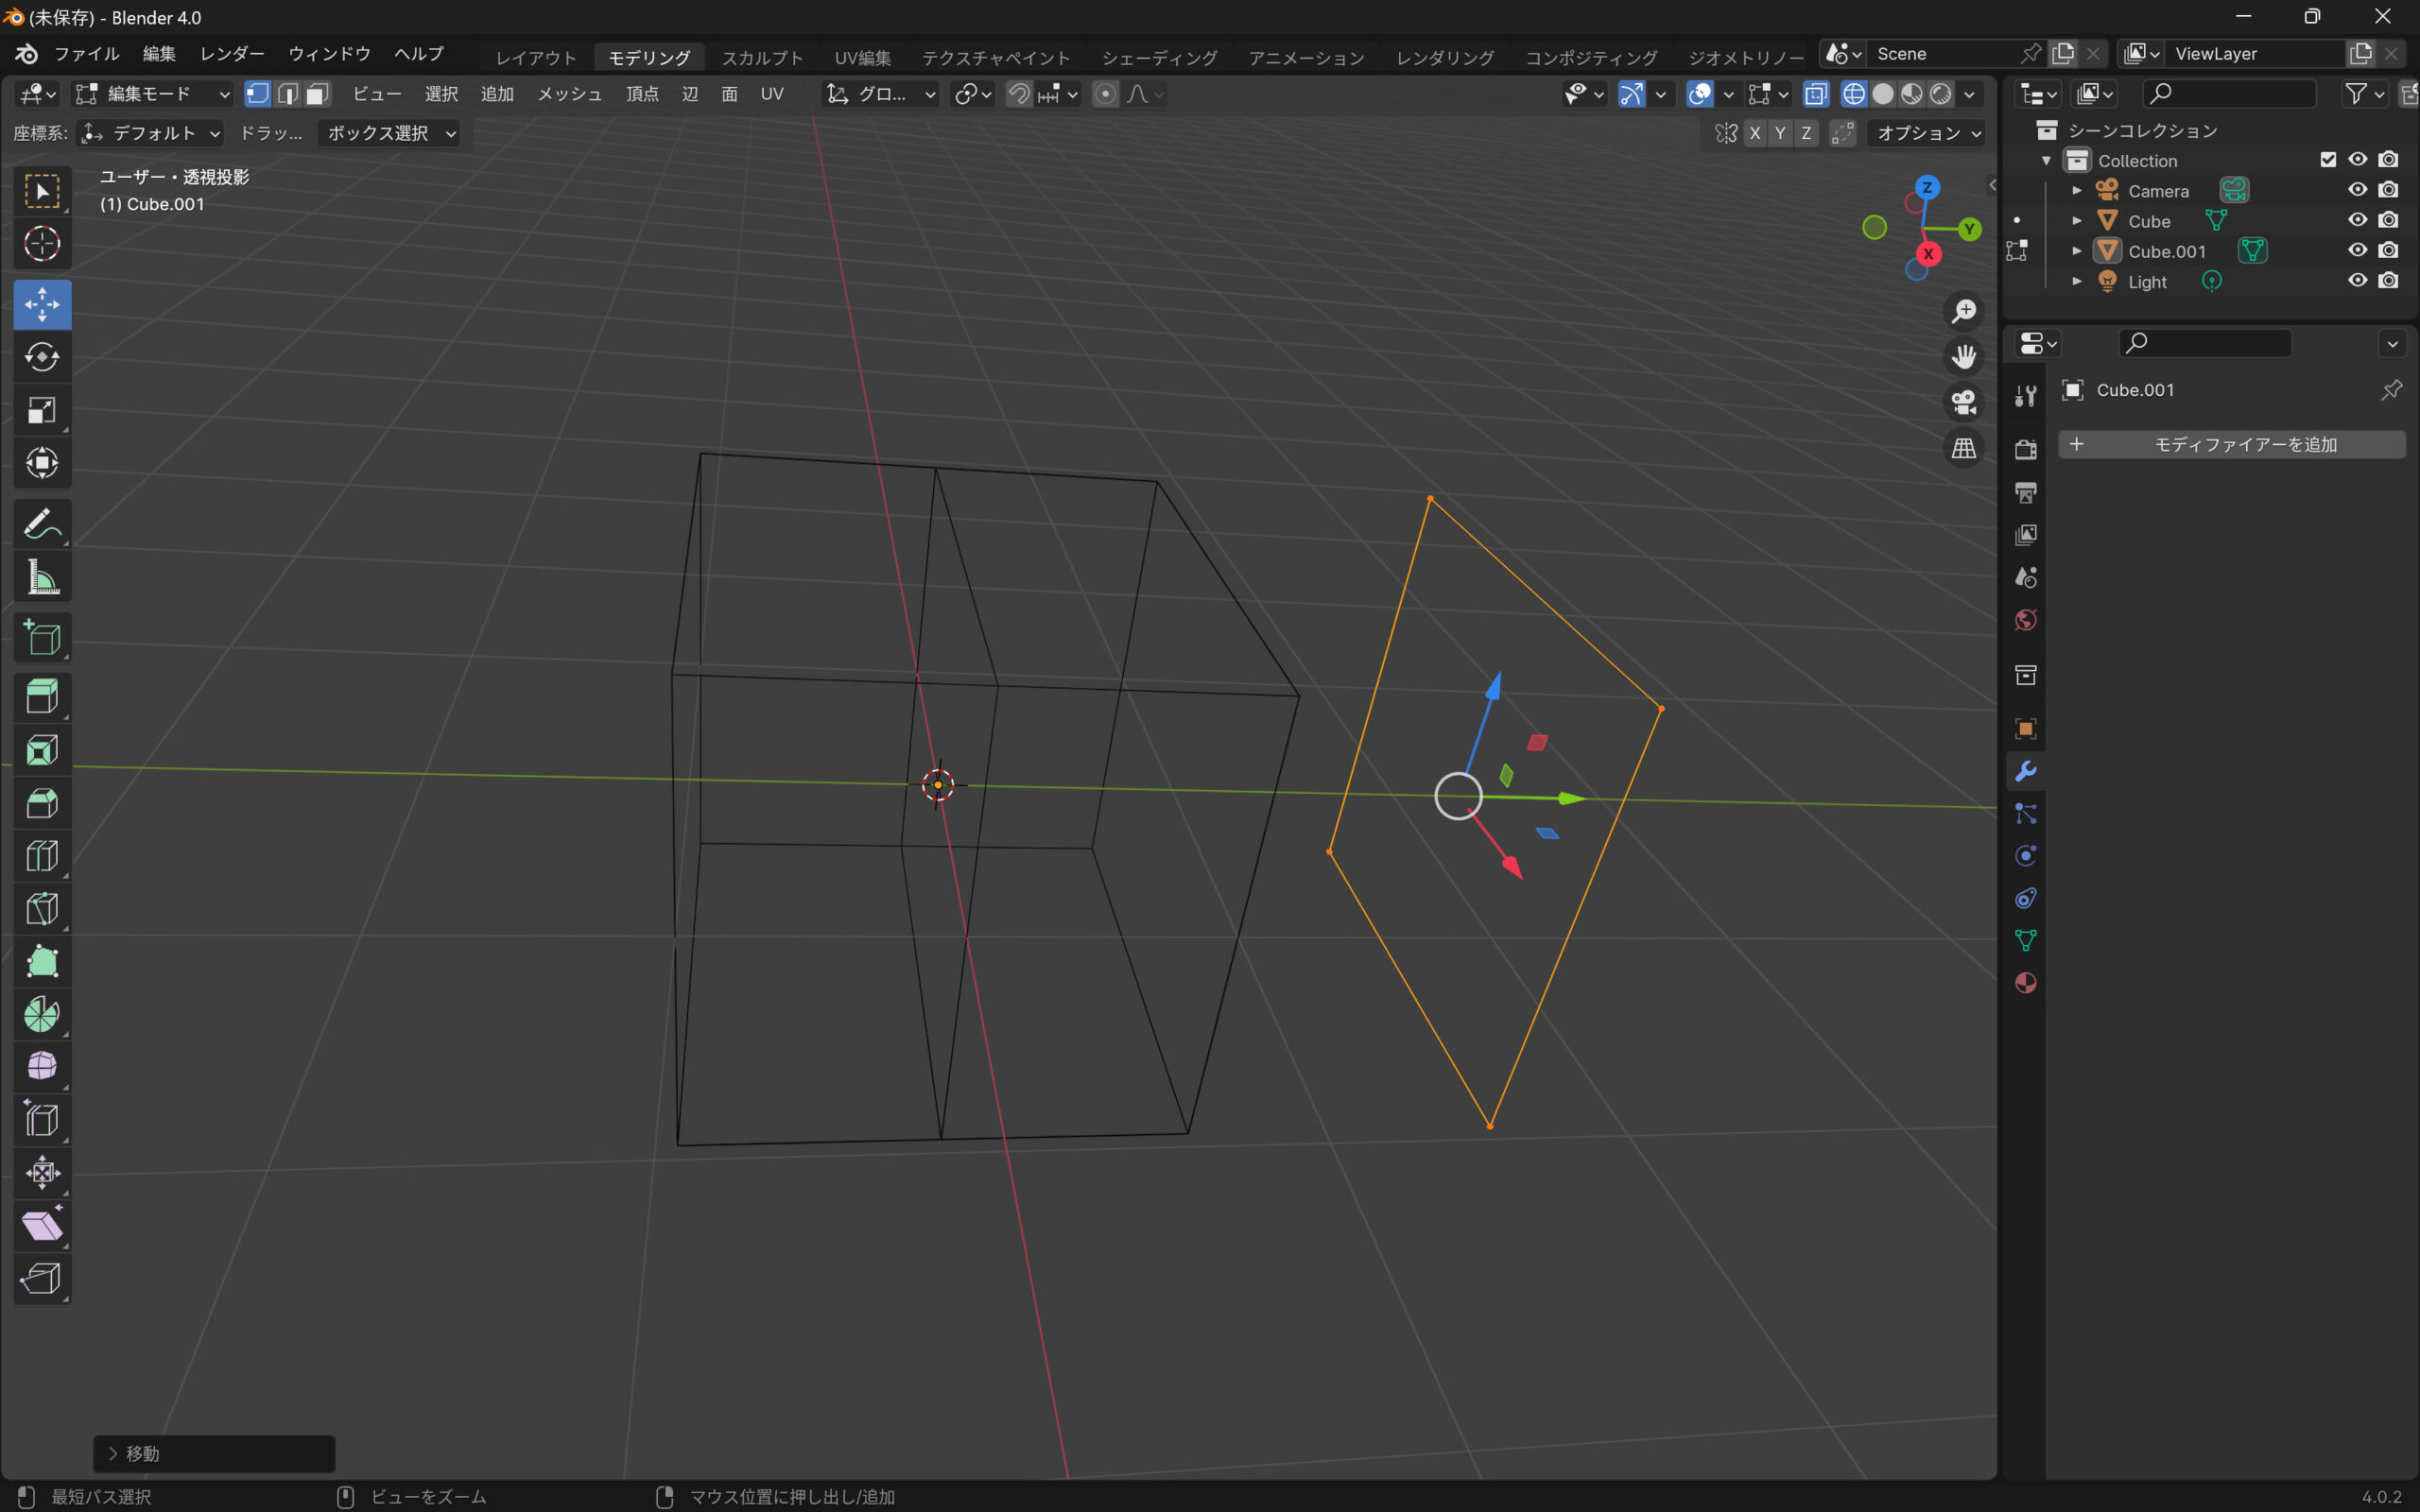Select the Rotate tool in left toolbar
The width and height of the screenshot is (2420, 1512).
[42, 357]
